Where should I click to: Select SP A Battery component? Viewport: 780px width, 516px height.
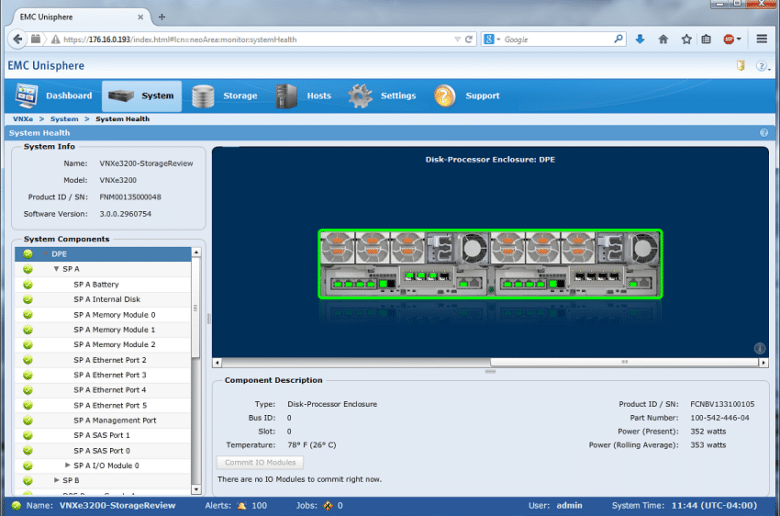point(103,284)
